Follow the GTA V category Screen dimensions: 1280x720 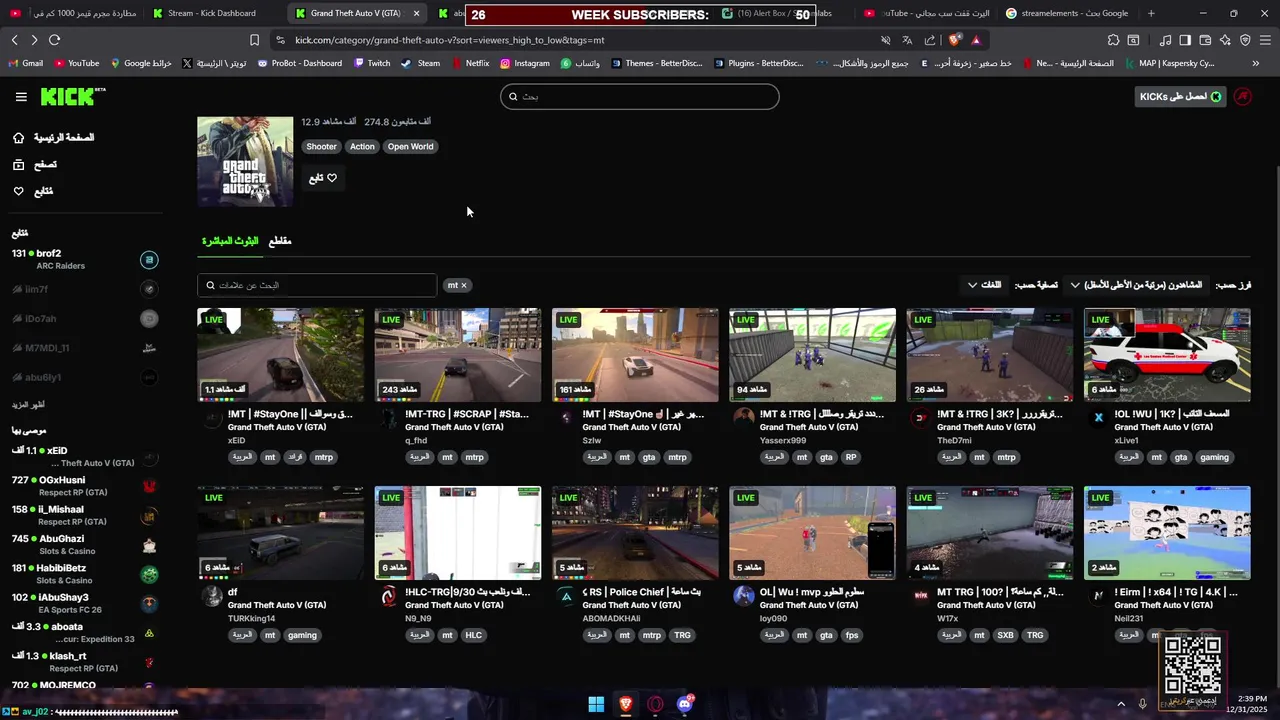[x=323, y=178]
